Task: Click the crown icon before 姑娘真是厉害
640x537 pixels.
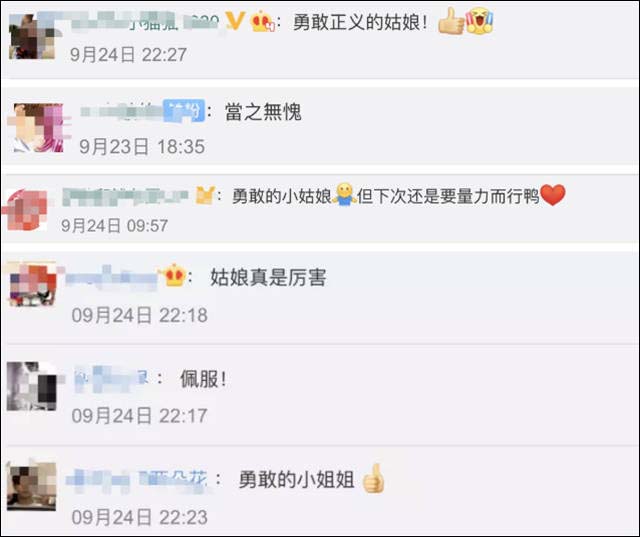Action: (174, 275)
